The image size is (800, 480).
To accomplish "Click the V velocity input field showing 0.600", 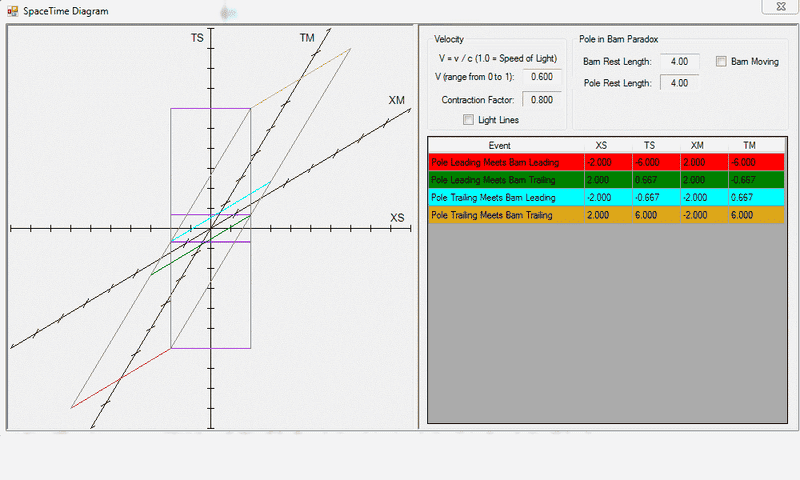I will click(541, 77).
